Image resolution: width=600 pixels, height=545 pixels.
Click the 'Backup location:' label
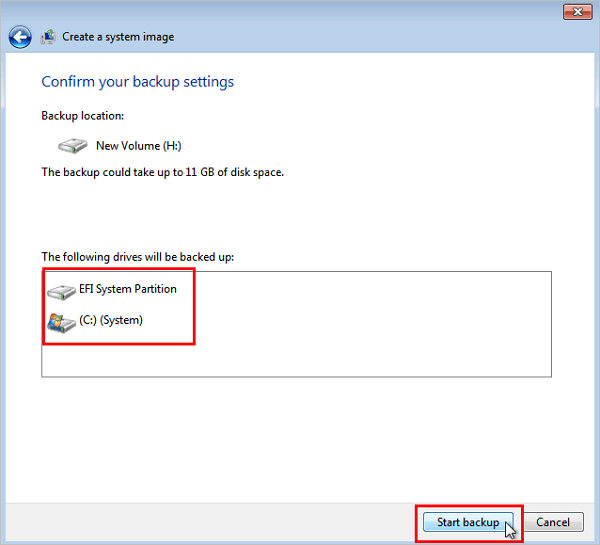(x=82, y=117)
